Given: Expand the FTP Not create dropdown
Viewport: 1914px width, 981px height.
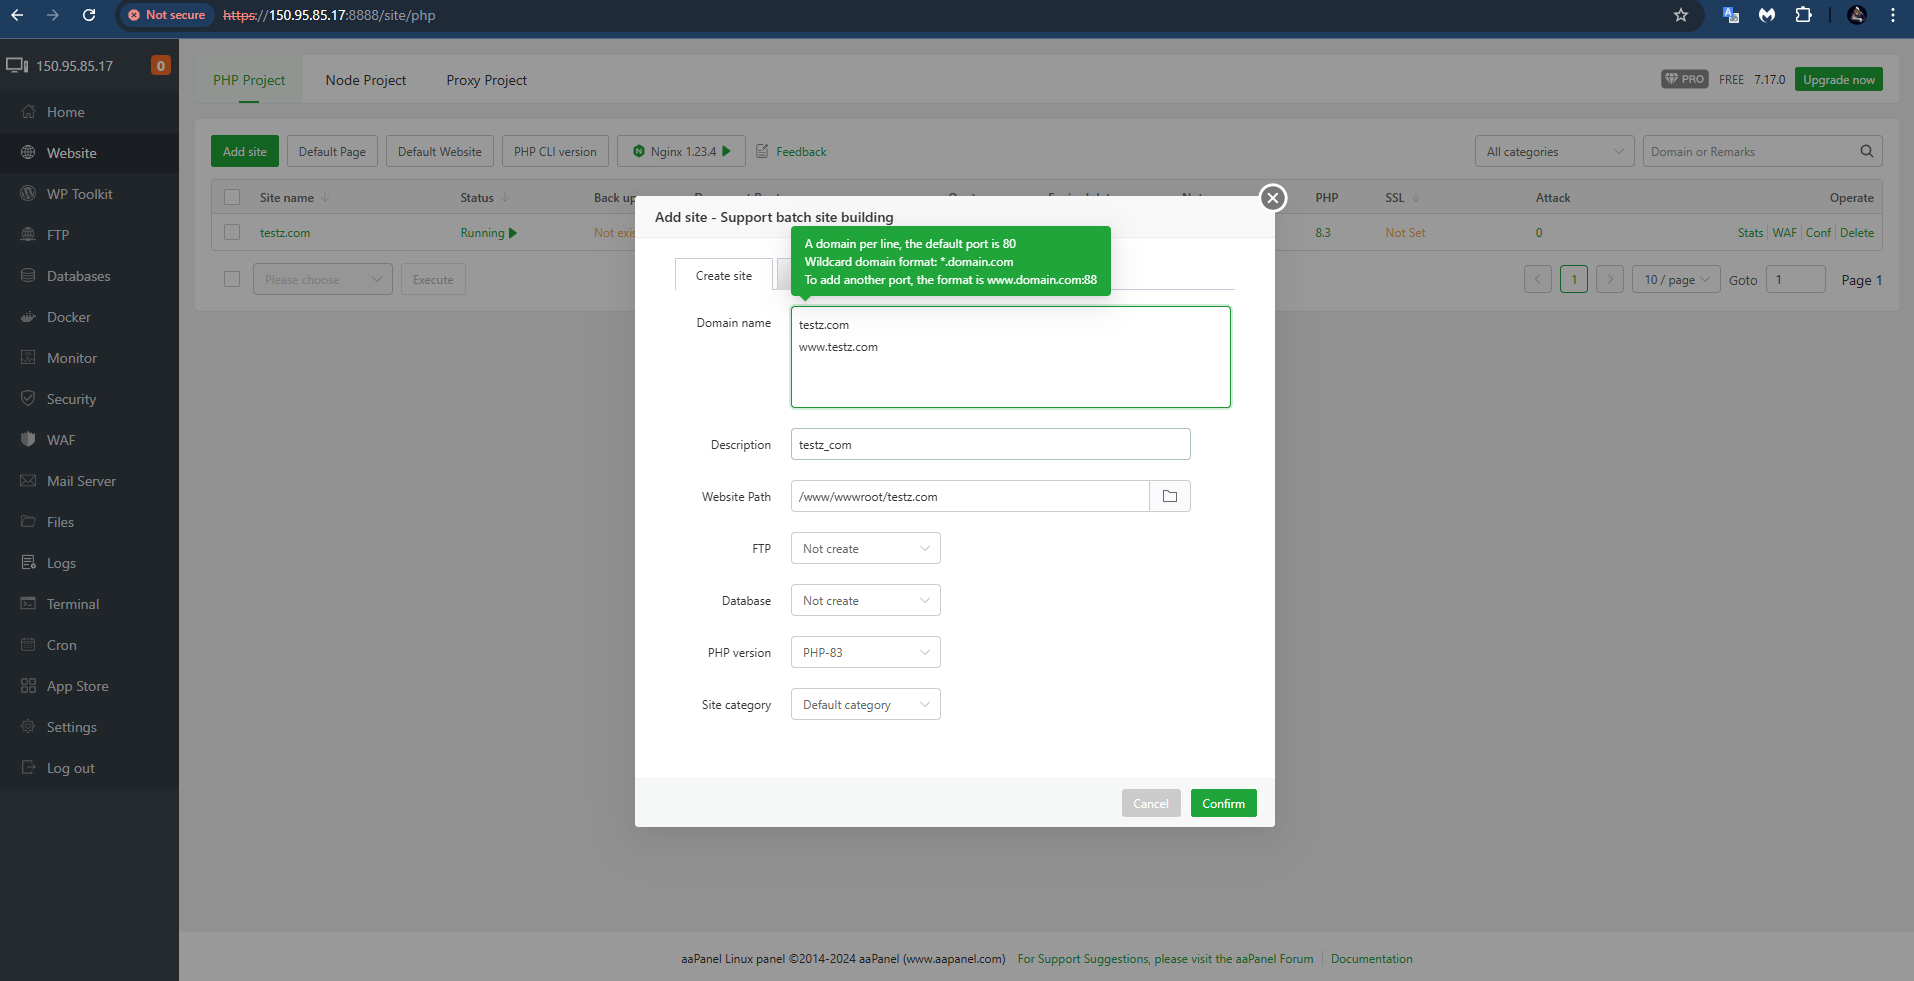Looking at the screenshot, I should (866, 548).
